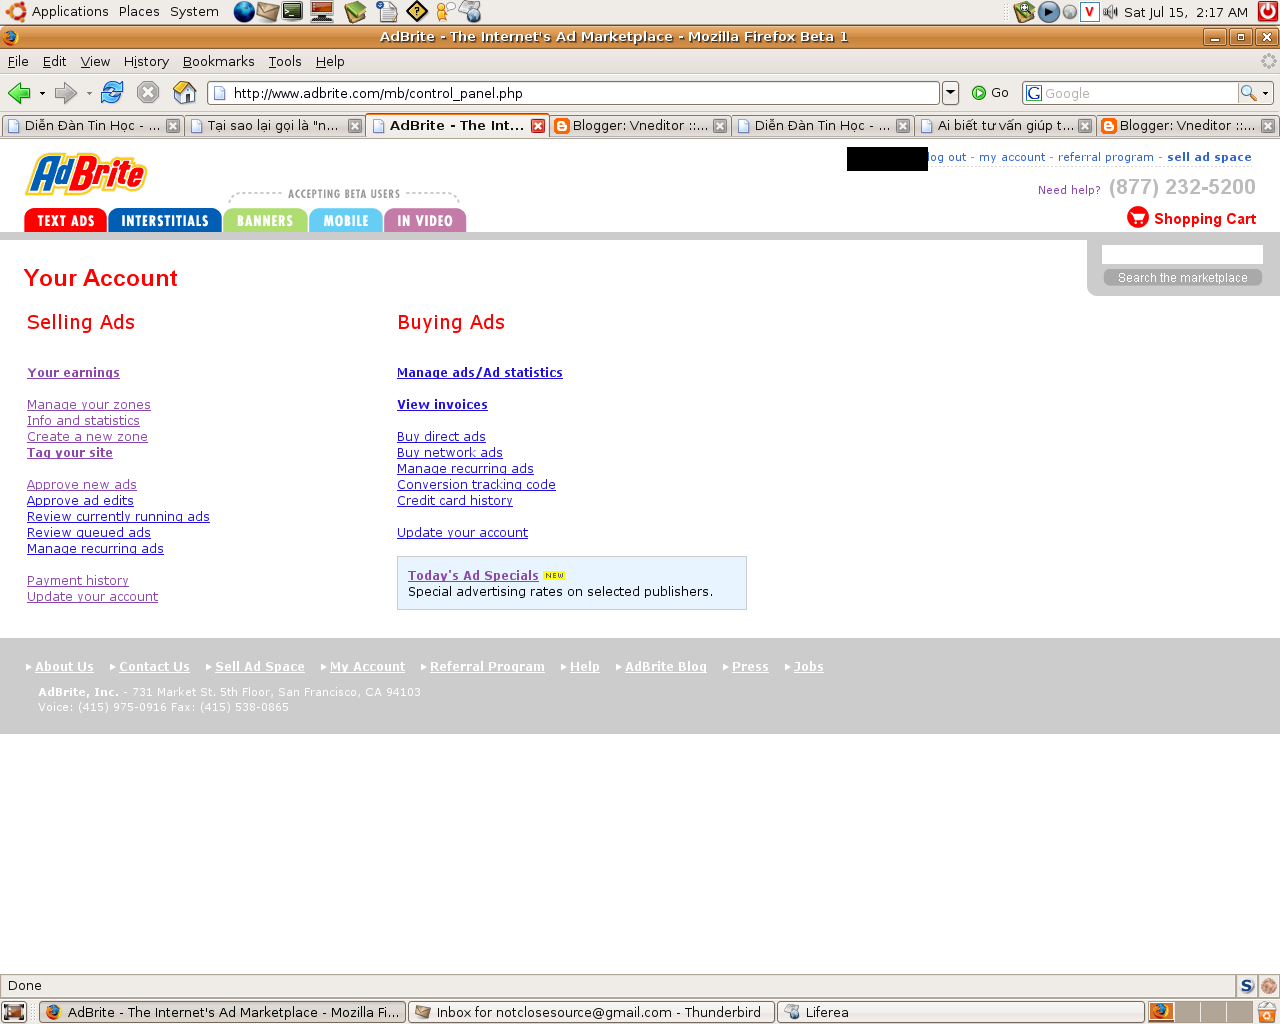Open the File menu
Image resolution: width=1280 pixels, height=1024 pixels.
(x=18, y=61)
